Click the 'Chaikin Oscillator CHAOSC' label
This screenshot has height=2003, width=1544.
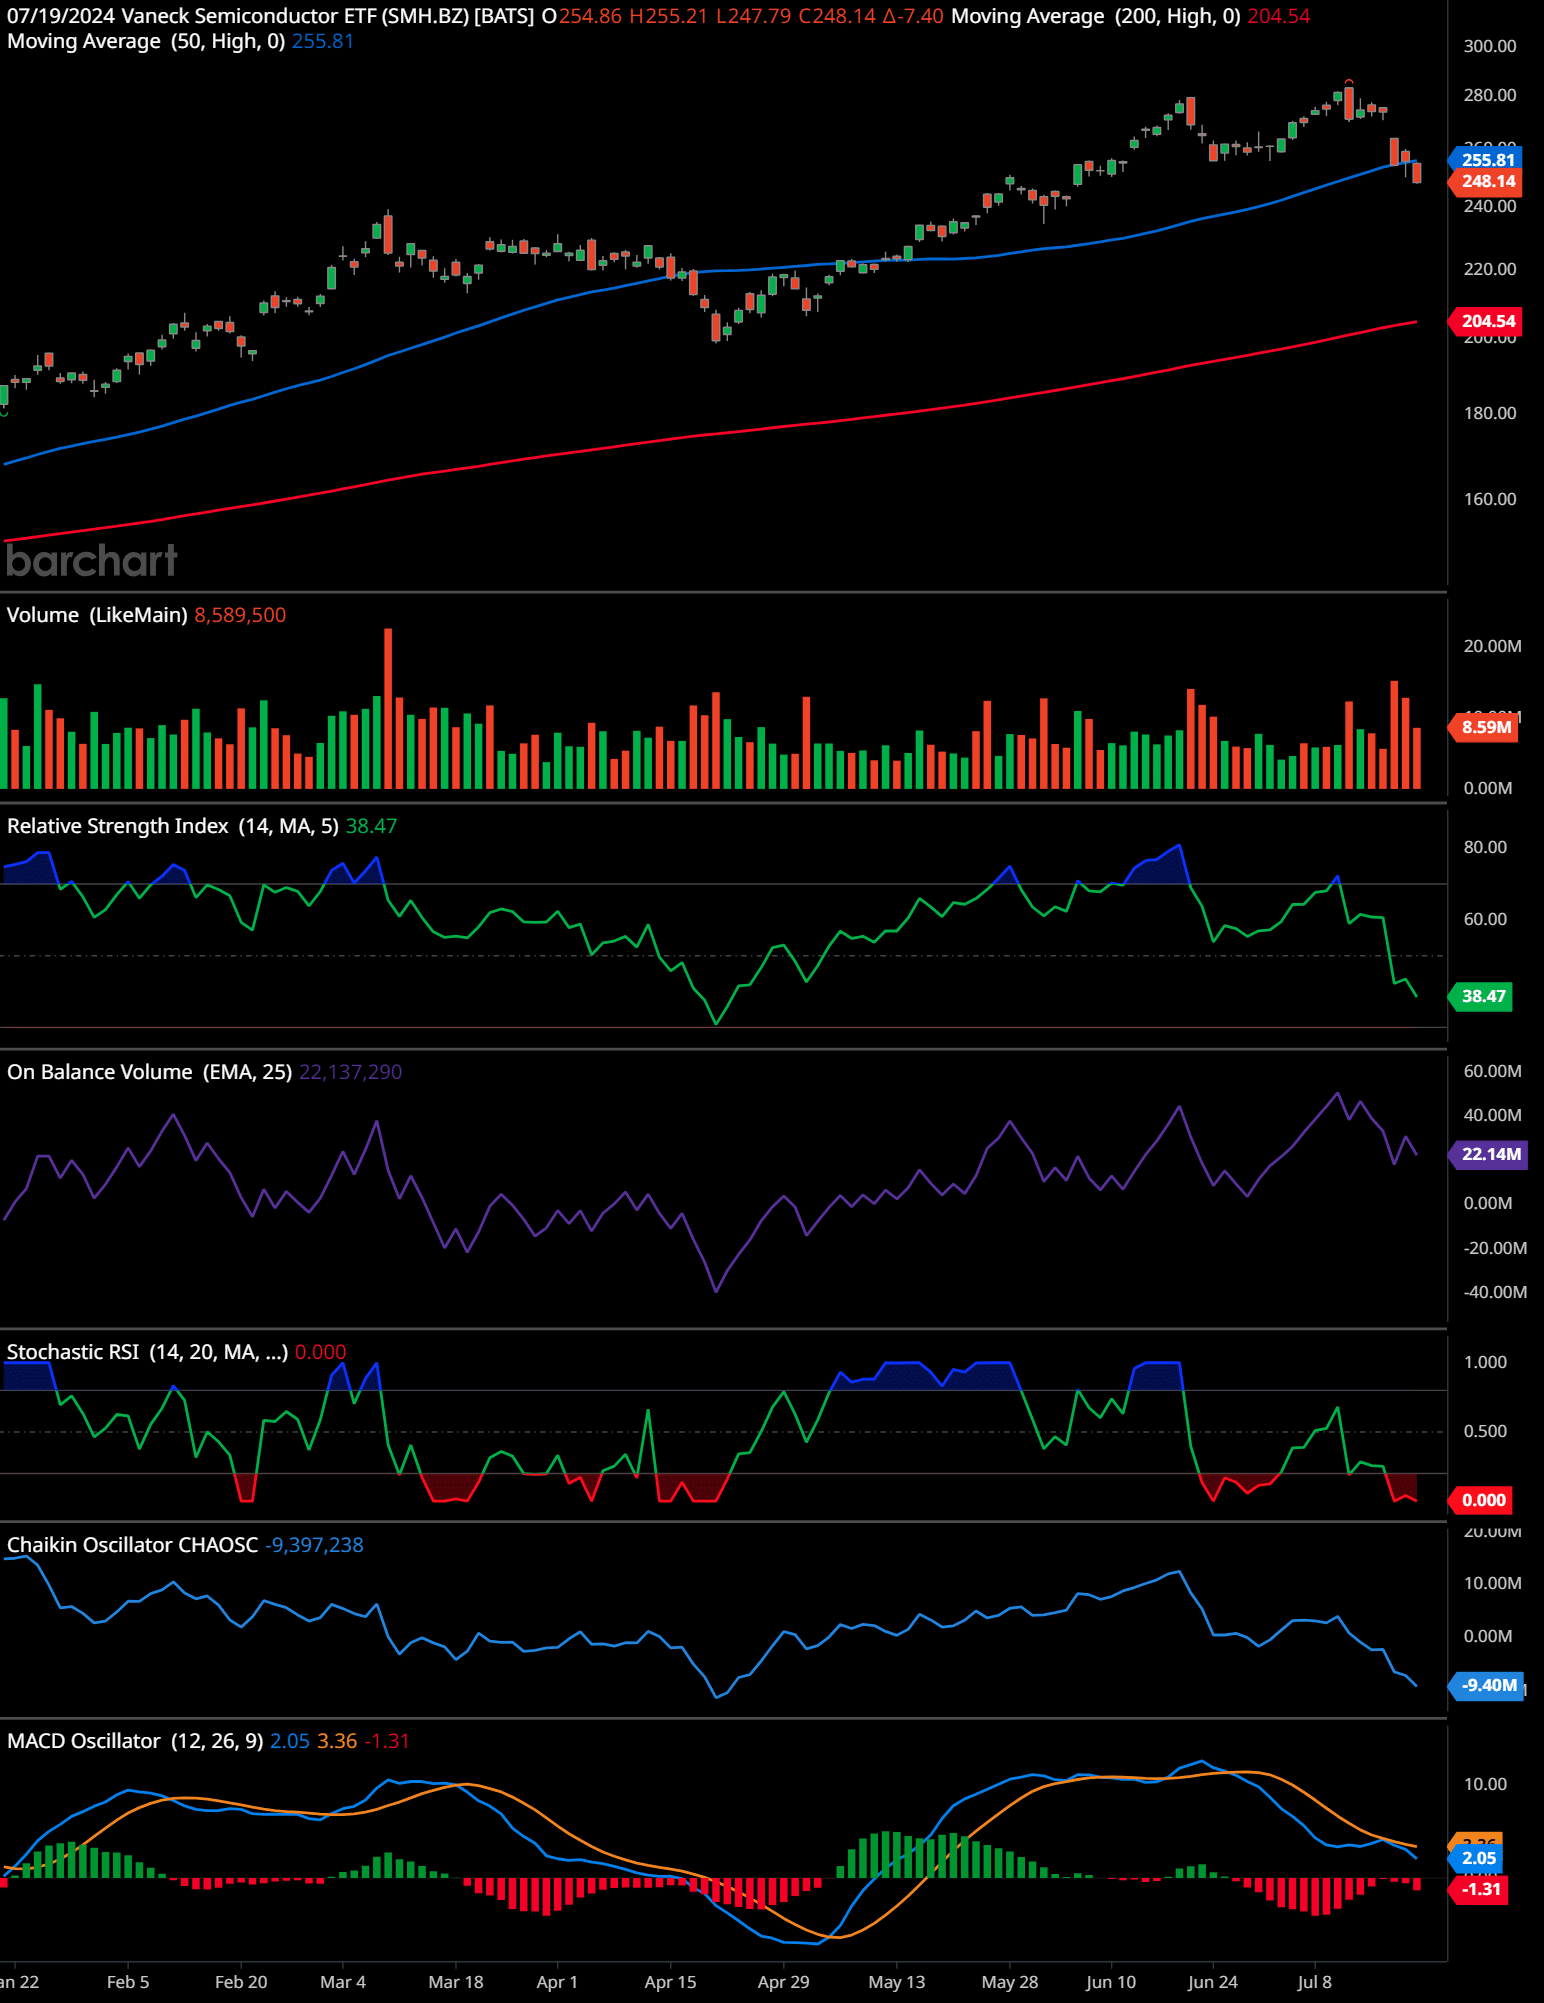132,1545
